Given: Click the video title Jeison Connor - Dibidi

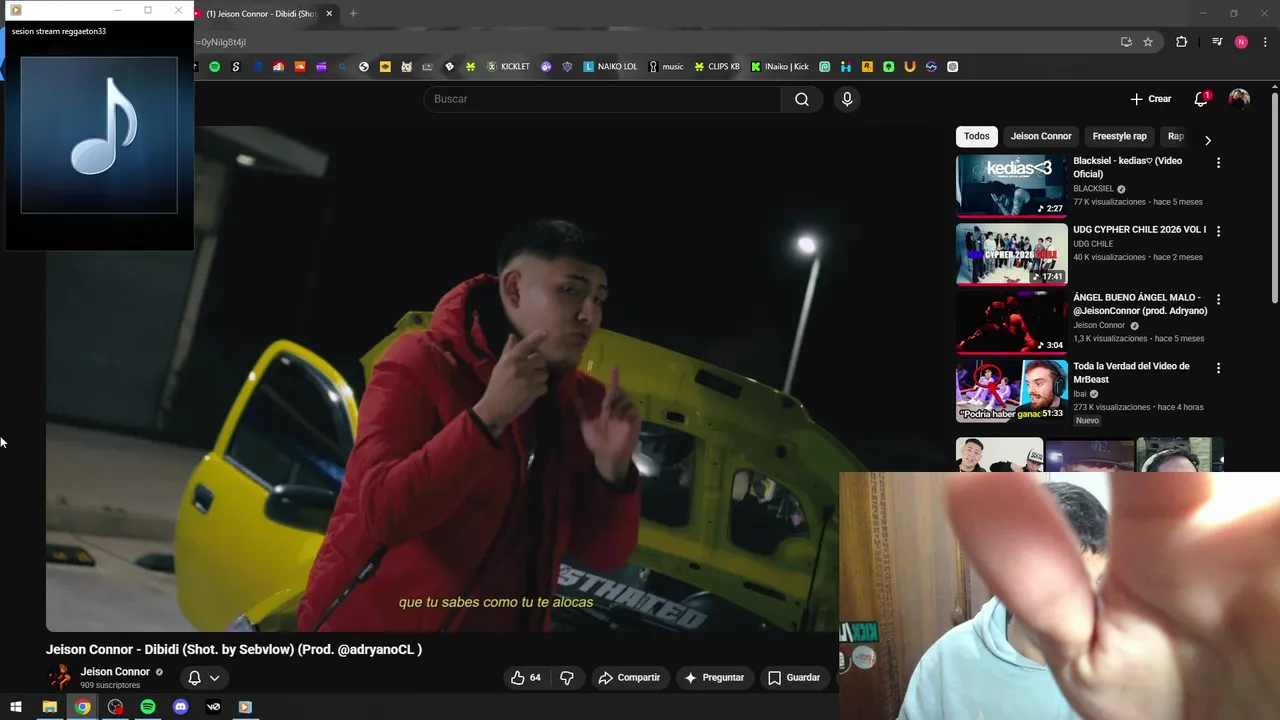Looking at the screenshot, I should coord(234,649).
